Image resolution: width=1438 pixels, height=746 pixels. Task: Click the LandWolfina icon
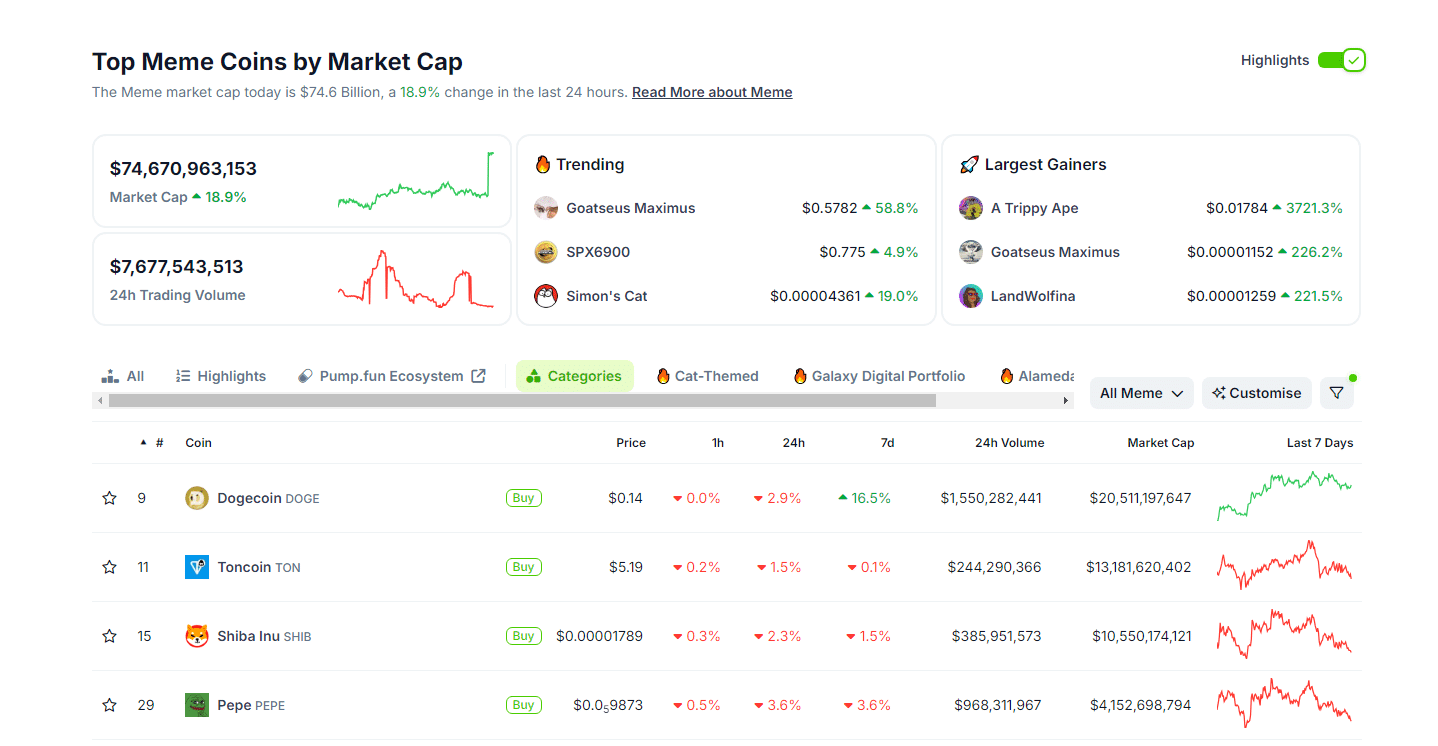click(971, 296)
